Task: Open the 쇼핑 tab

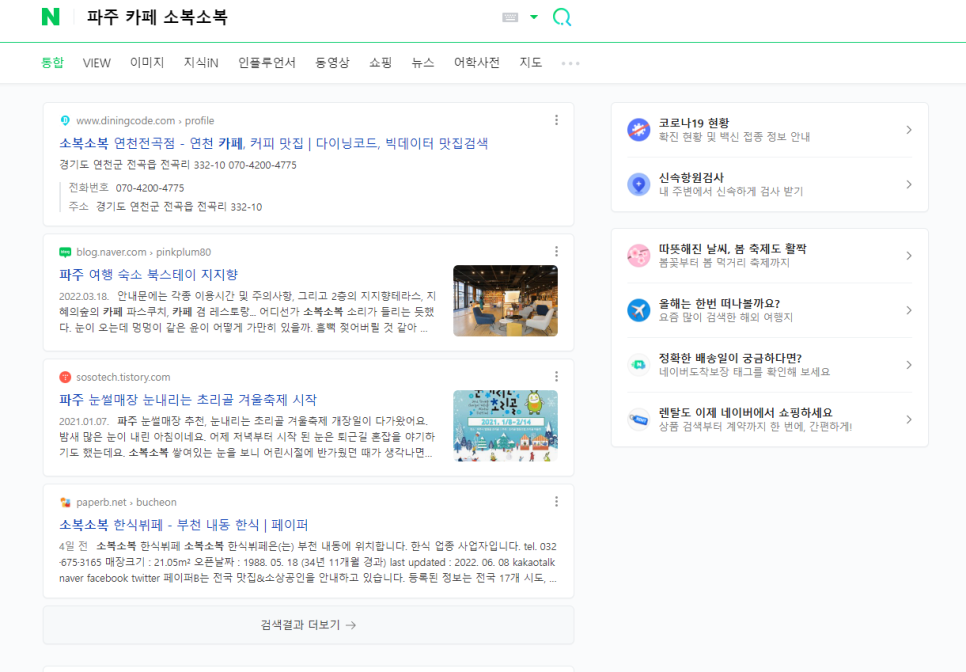Action: coord(381,63)
